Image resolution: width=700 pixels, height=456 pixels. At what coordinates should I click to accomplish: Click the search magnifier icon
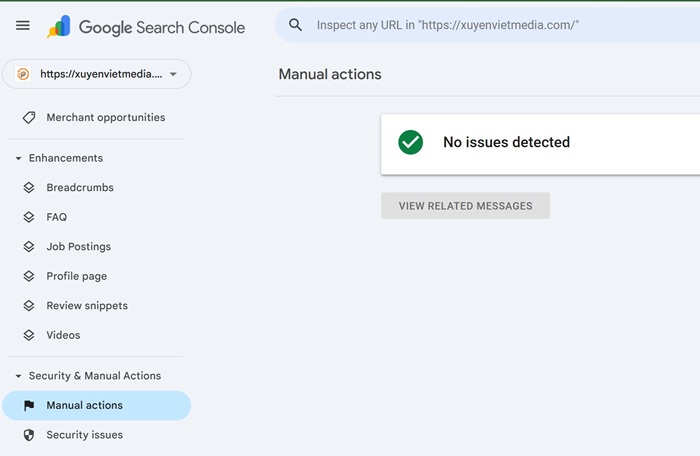[x=296, y=25]
